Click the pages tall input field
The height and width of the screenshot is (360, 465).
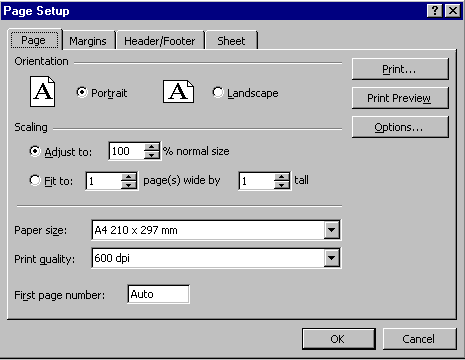(257, 181)
